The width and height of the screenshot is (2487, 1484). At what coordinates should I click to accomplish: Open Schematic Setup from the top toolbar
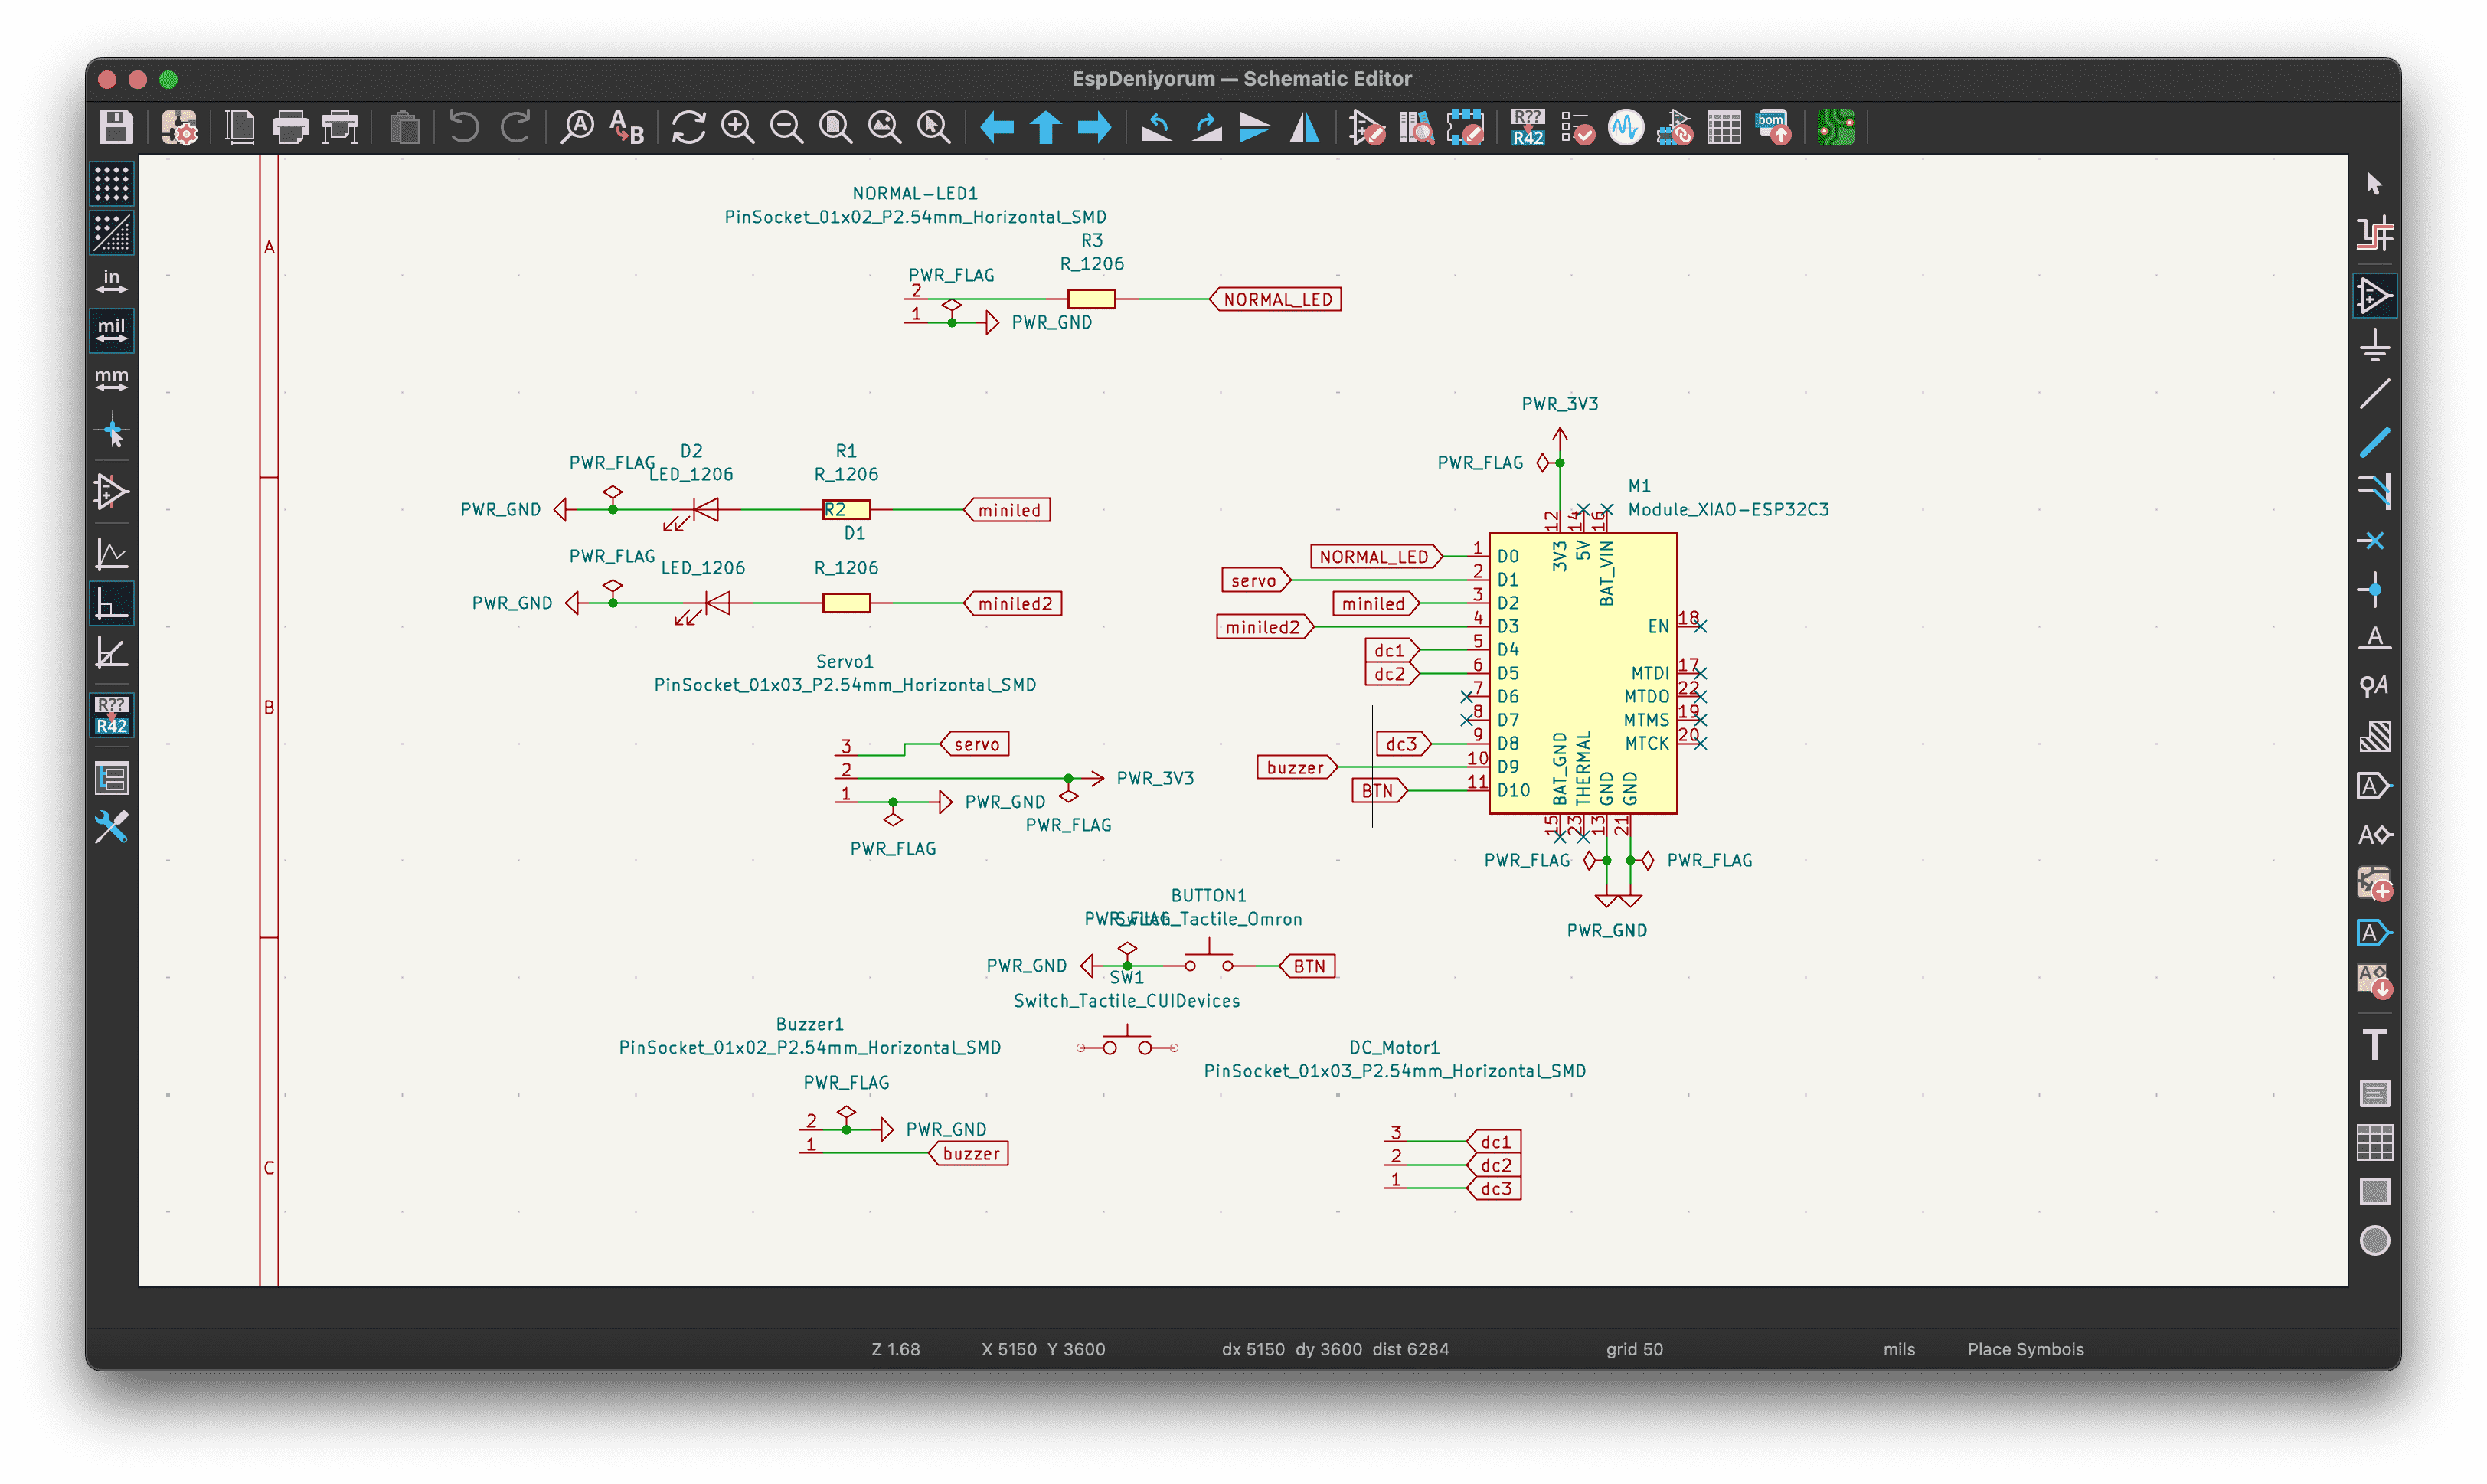(180, 128)
